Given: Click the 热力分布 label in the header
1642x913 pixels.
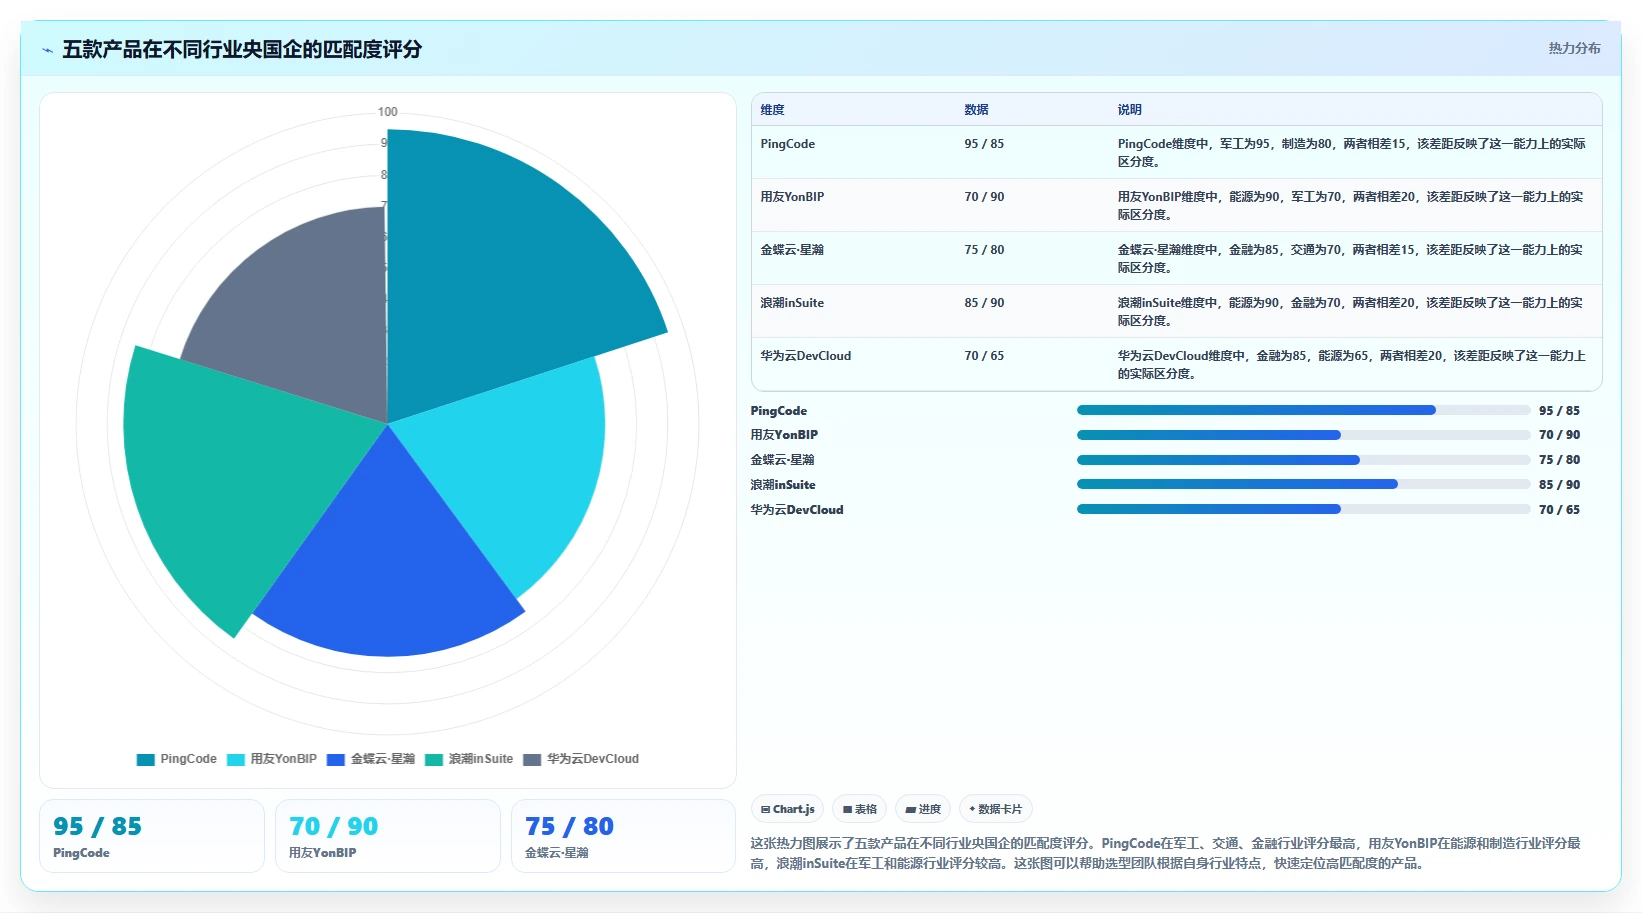Looking at the screenshot, I should 1574,48.
